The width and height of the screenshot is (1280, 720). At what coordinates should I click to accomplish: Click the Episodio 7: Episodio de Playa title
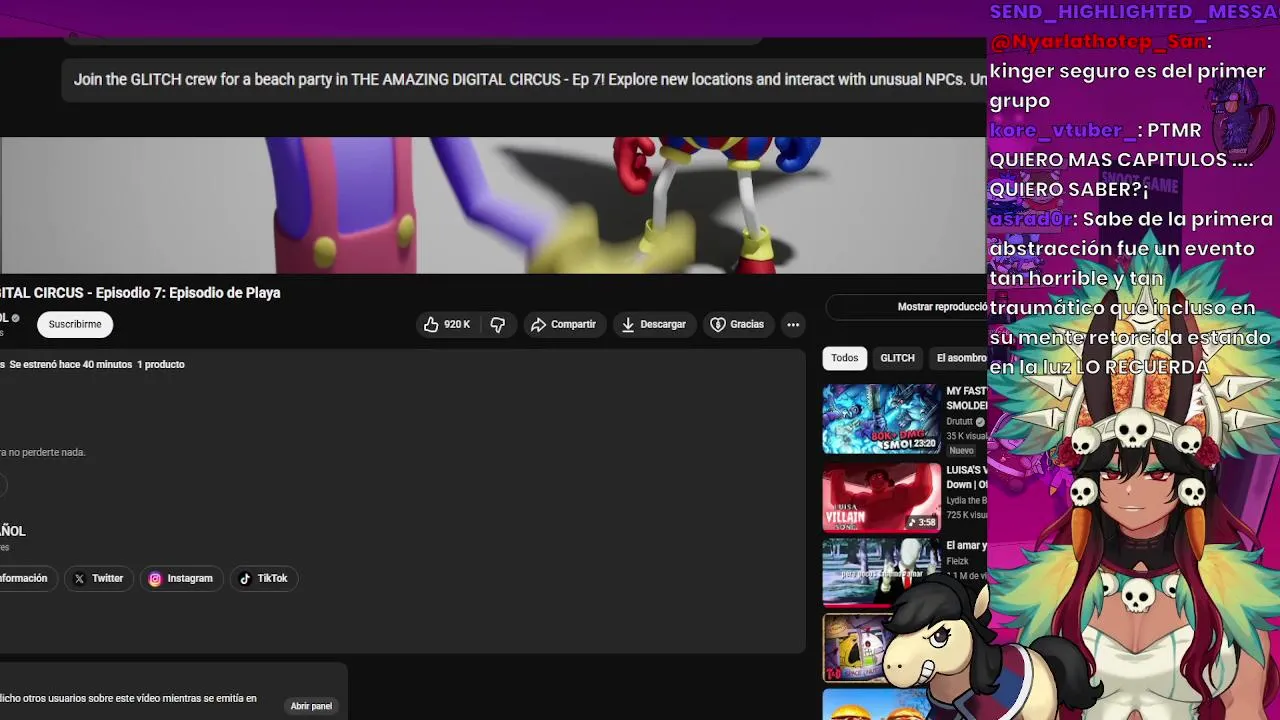(x=140, y=293)
